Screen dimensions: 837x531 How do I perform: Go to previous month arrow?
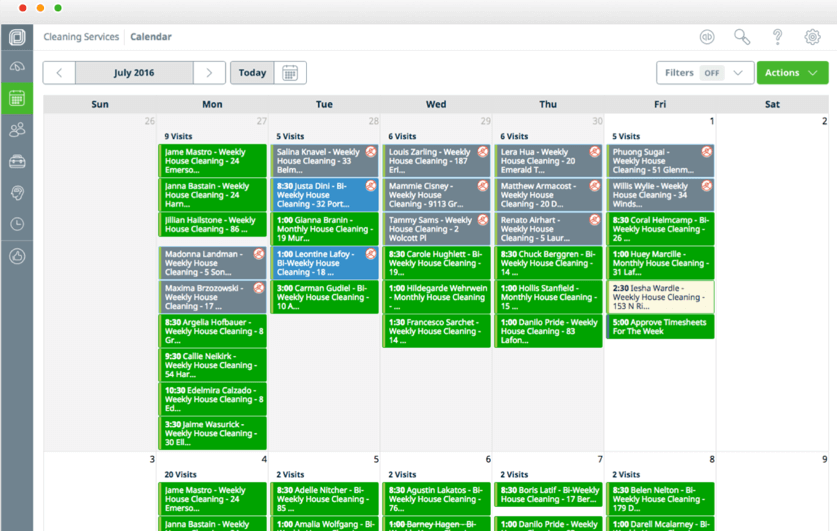[x=59, y=73]
